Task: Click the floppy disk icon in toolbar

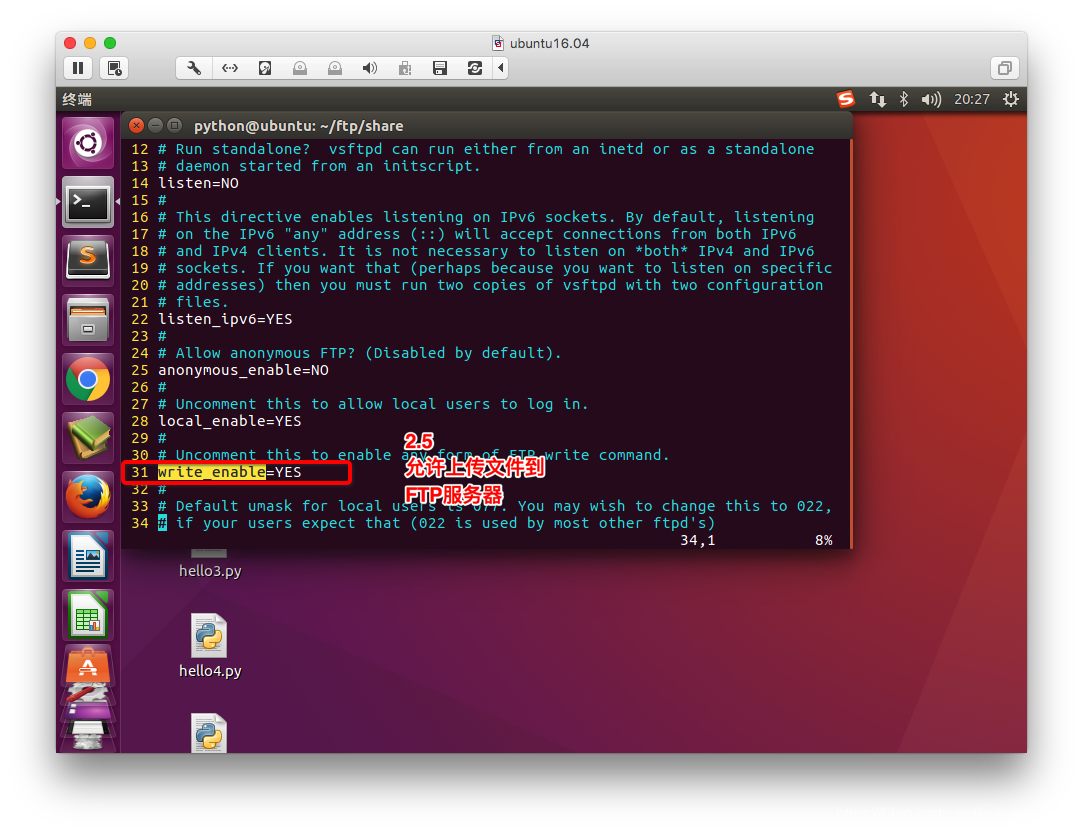Action: coord(440,68)
